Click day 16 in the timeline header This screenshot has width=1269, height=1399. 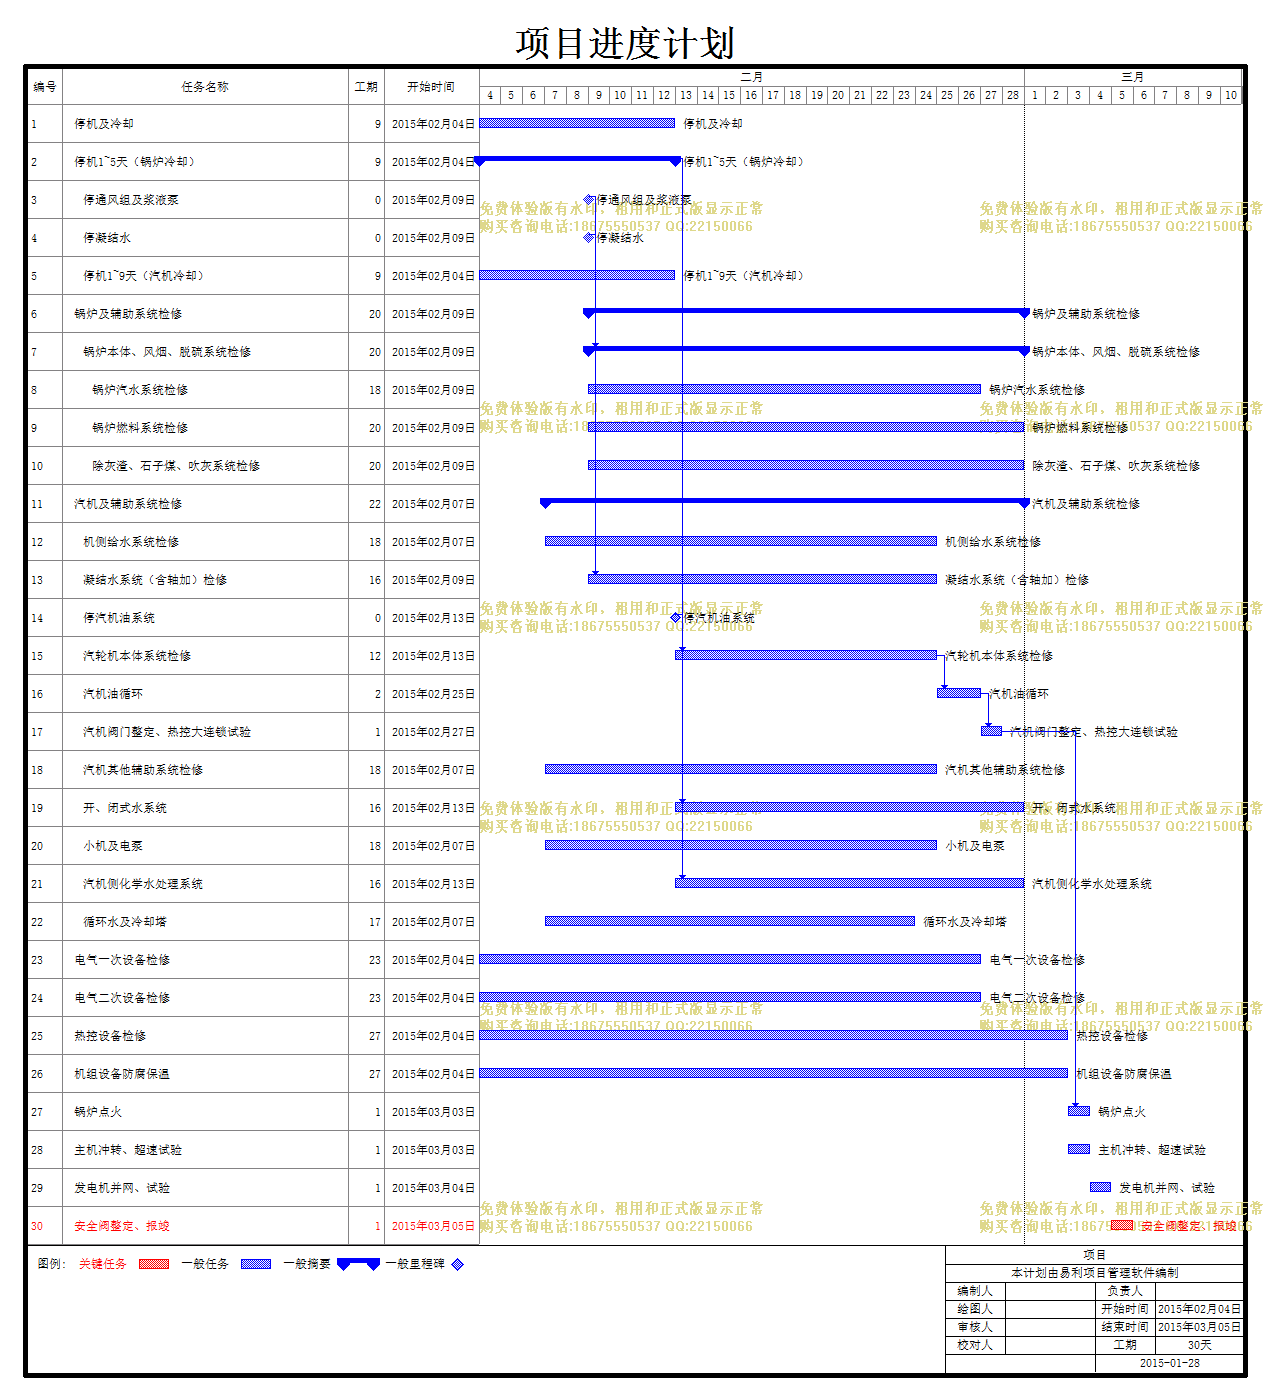tap(751, 96)
